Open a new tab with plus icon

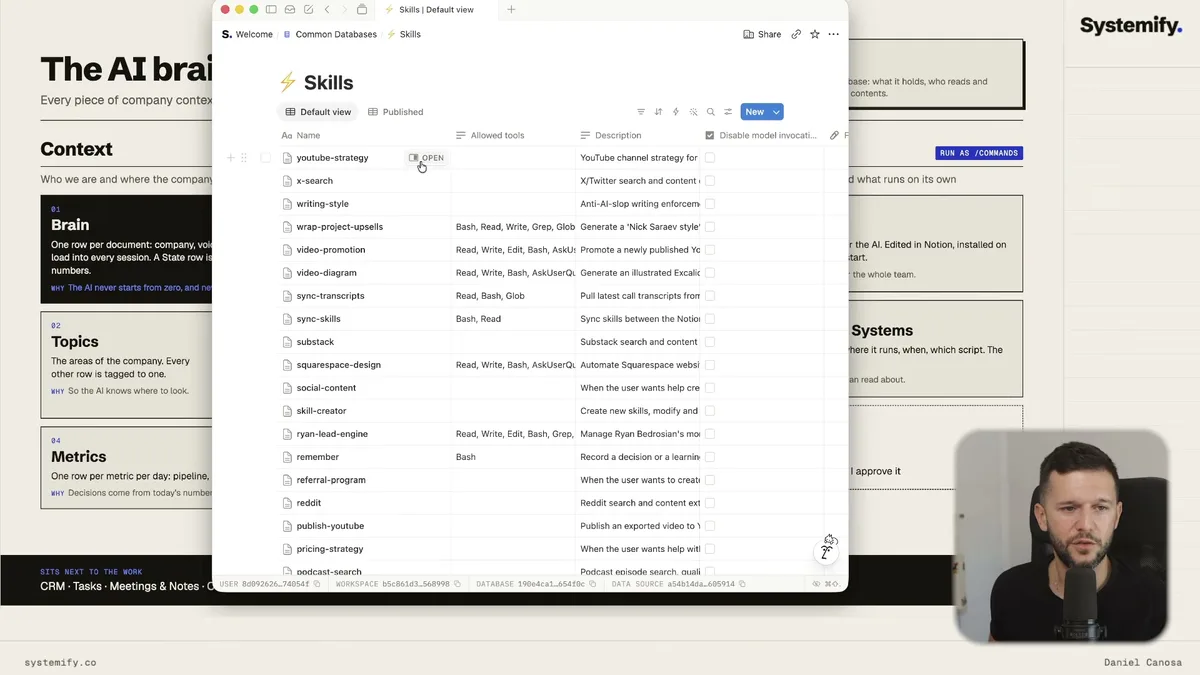[x=511, y=10]
